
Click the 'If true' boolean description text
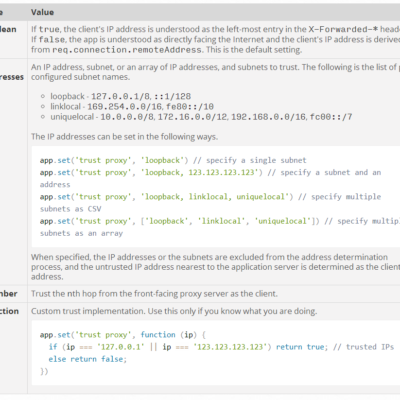(x=215, y=29)
